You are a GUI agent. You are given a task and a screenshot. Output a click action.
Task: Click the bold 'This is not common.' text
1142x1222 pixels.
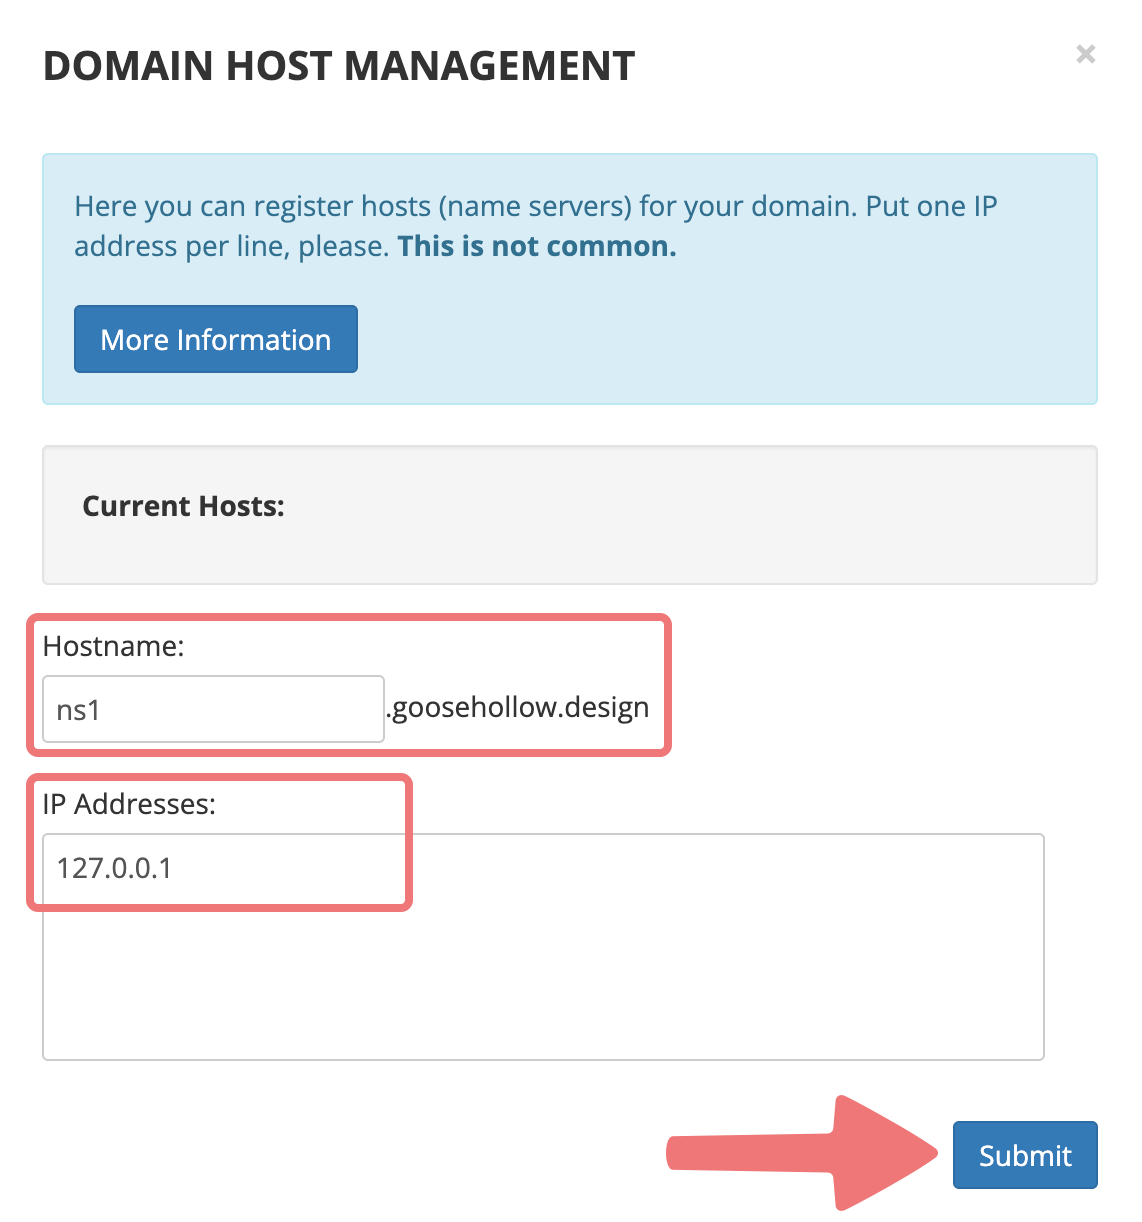tap(537, 246)
